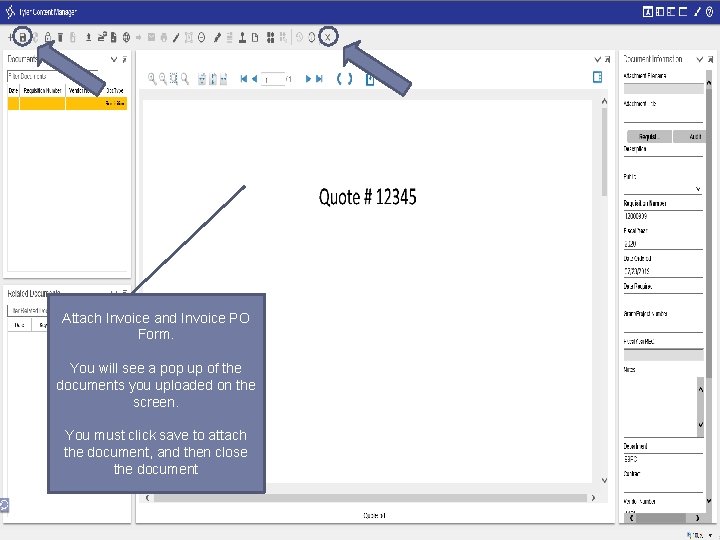Click the Requisition Number field
This screenshot has width=720, height=540.
click(x=663, y=216)
